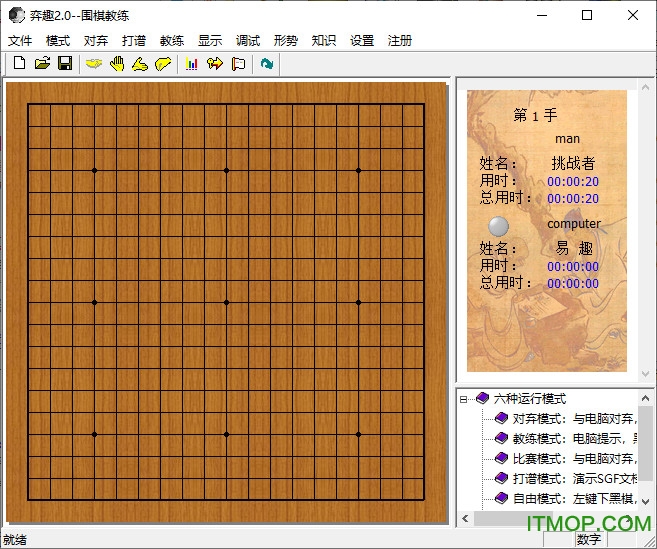Click book icon beside 六种运行模式
The image size is (657, 549).
(x=483, y=398)
